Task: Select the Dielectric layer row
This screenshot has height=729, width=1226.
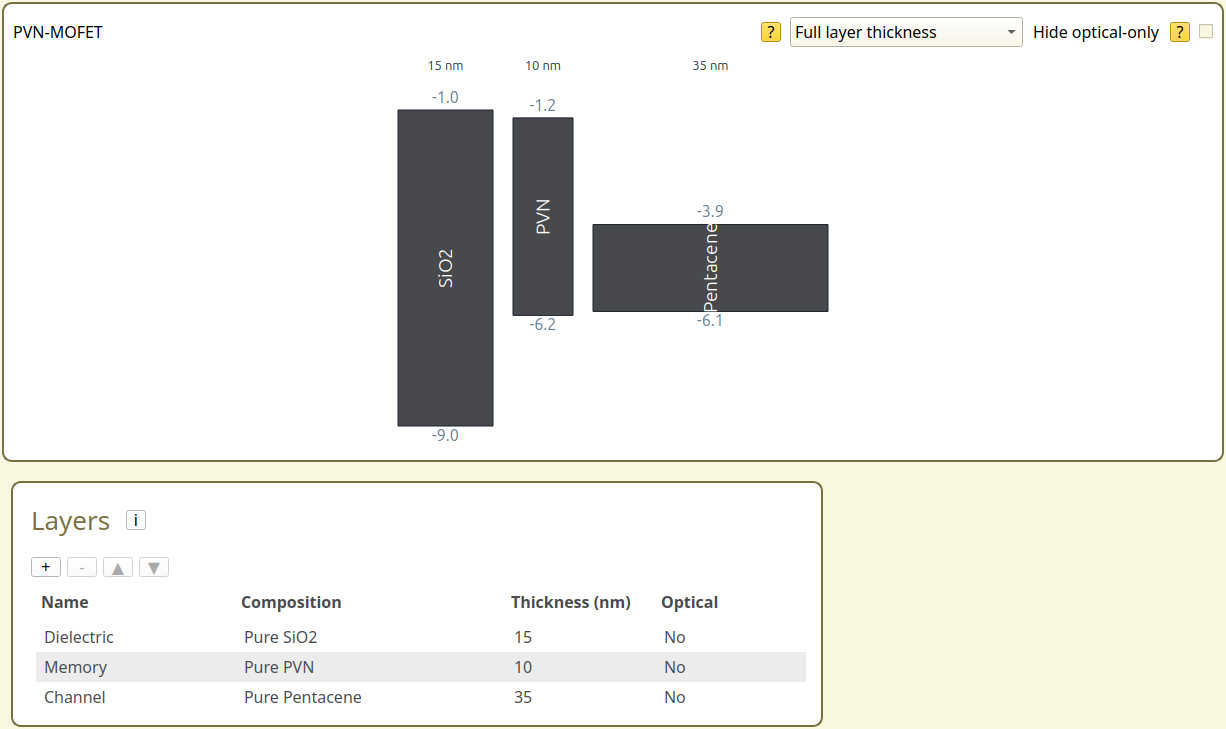Action: click(x=79, y=637)
